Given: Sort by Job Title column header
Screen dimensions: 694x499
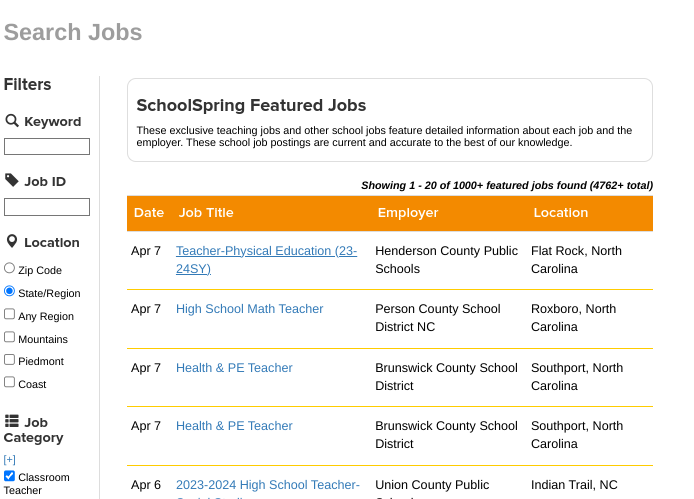Looking at the screenshot, I should coord(206,213).
